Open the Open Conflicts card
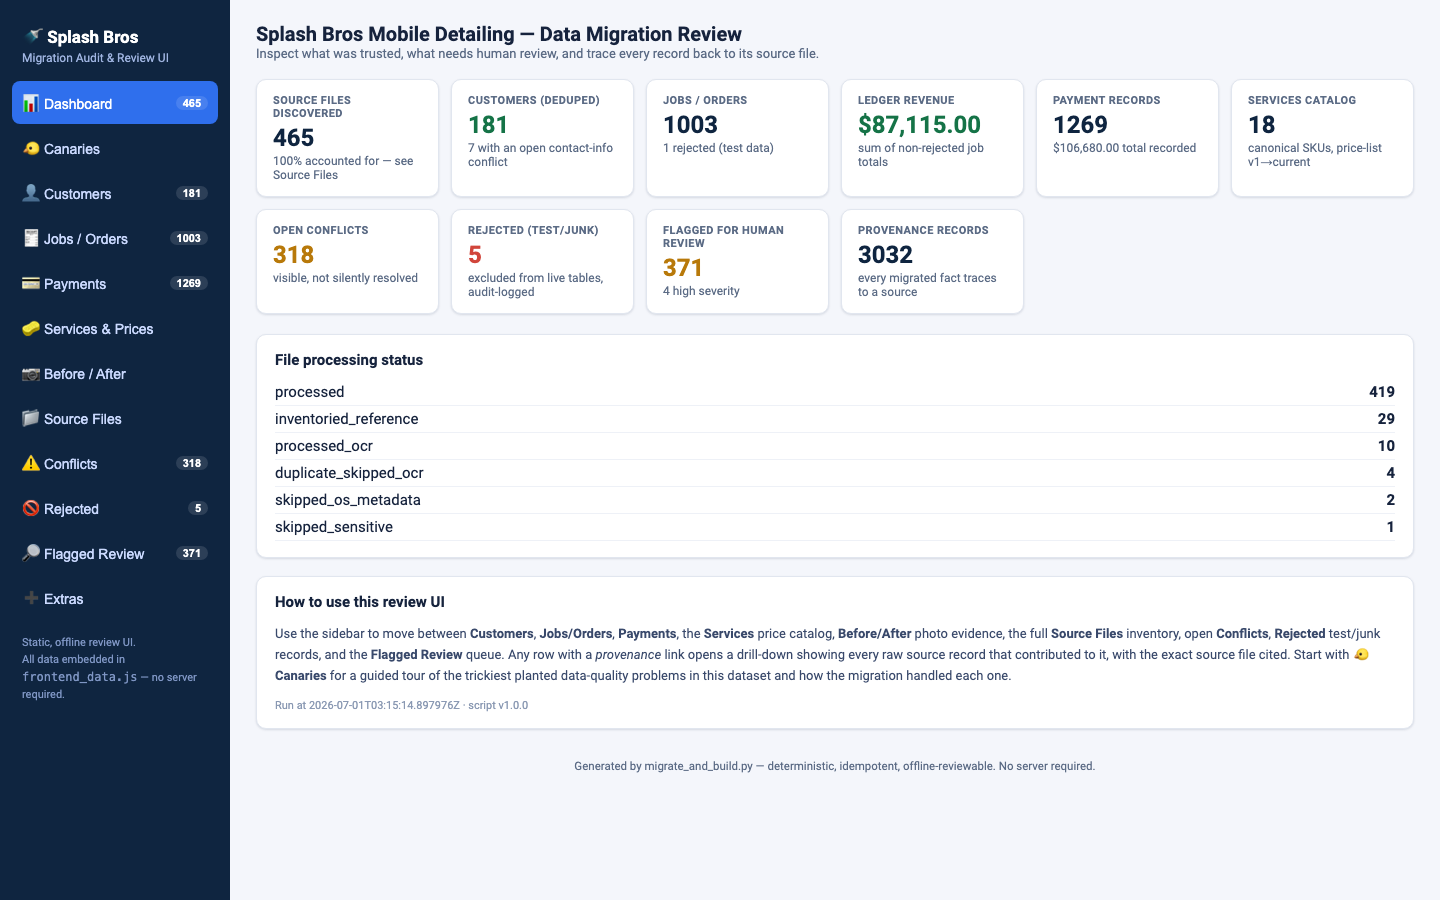Screen dimensions: 1440x900 point(347,261)
